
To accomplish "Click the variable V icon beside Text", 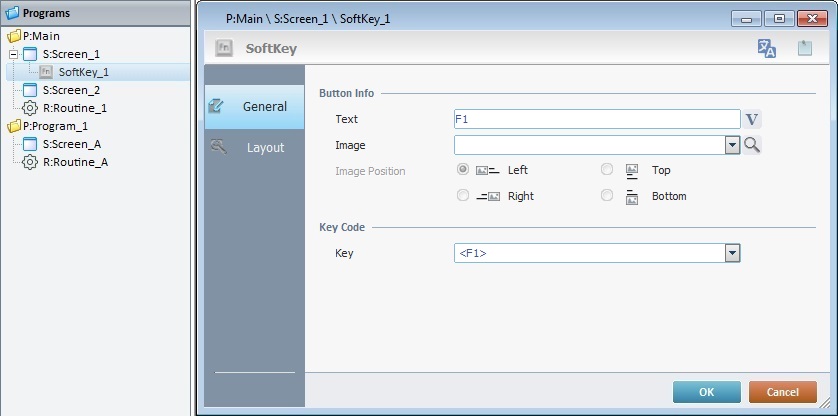I will [753, 119].
